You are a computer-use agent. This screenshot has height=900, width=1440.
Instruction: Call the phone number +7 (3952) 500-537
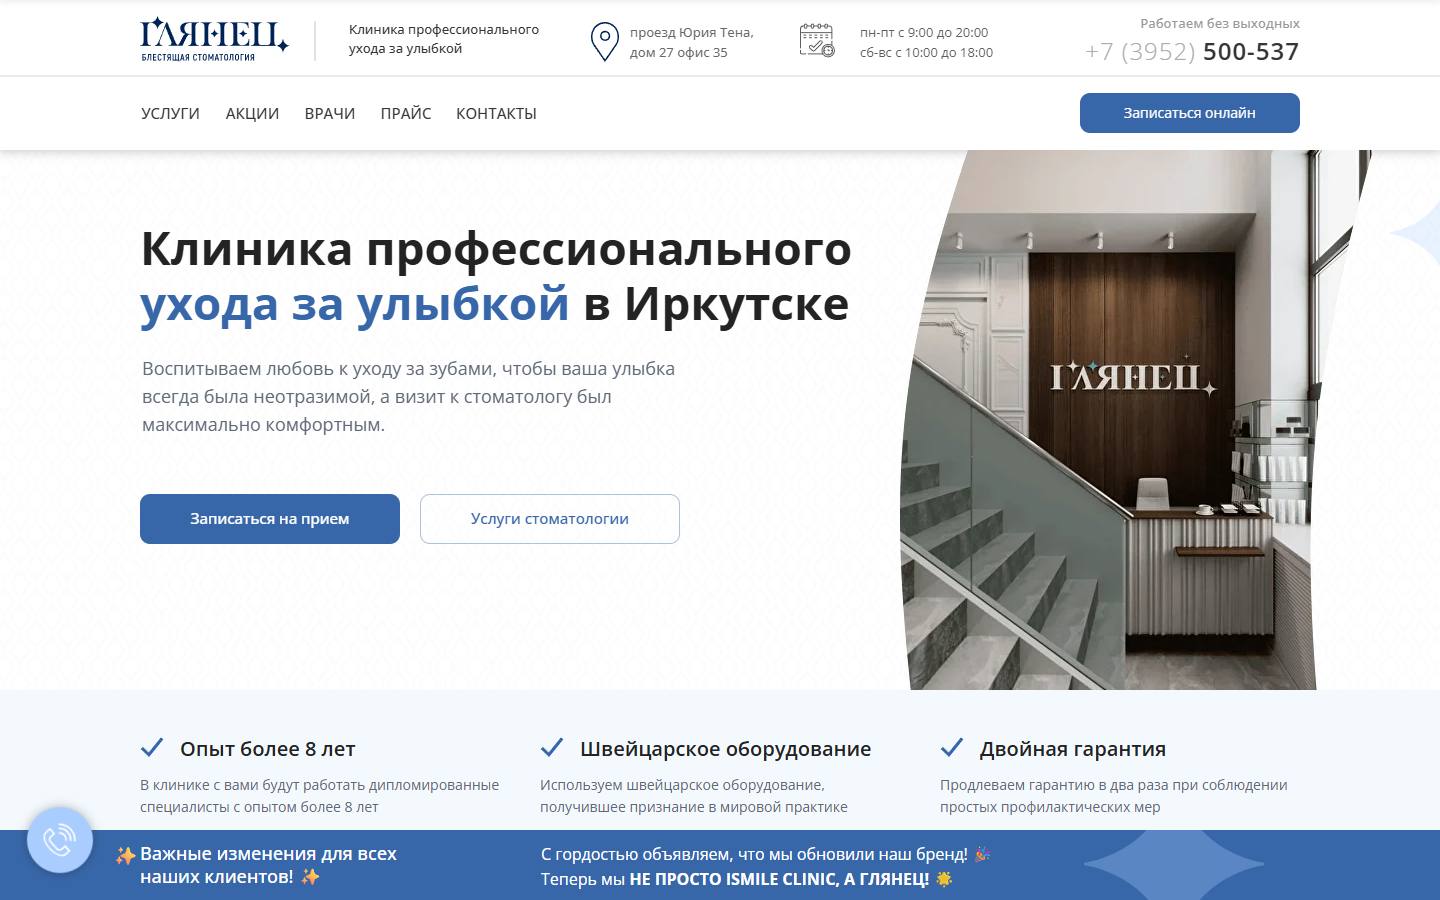pos(1192,52)
